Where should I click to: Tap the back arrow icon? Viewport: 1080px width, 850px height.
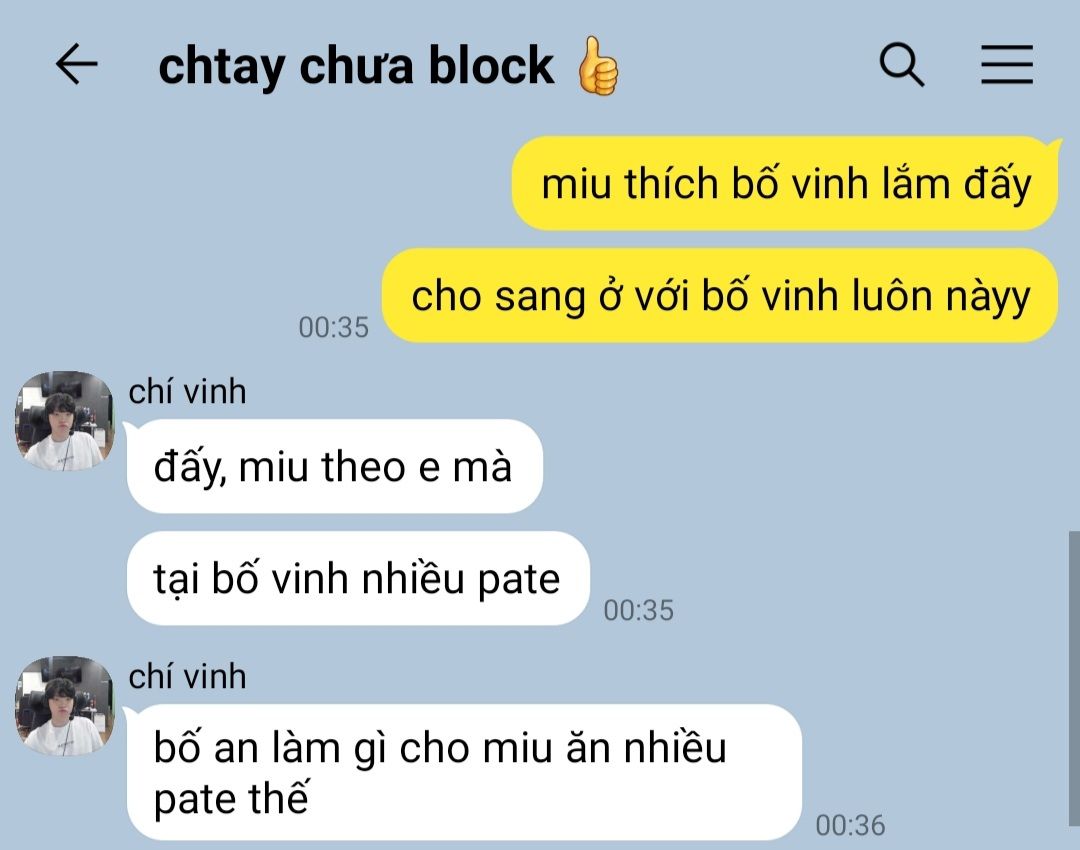(x=76, y=64)
